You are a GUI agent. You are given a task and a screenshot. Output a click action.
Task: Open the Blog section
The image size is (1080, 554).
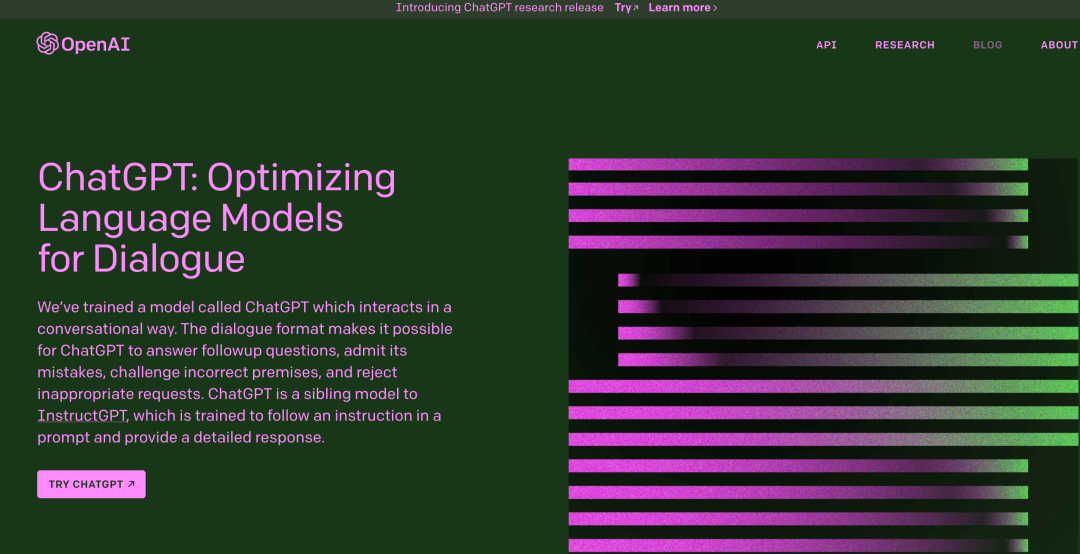987,45
